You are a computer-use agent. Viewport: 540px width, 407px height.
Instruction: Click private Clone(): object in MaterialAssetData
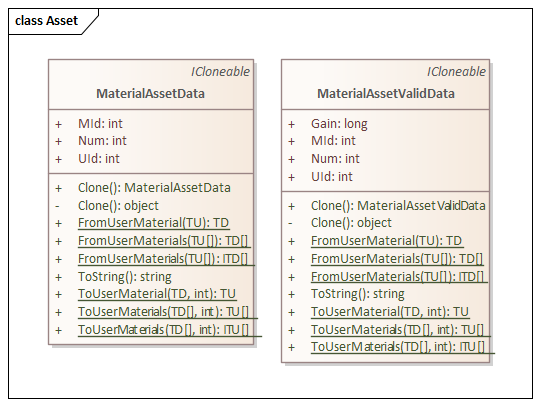(118, 206)
